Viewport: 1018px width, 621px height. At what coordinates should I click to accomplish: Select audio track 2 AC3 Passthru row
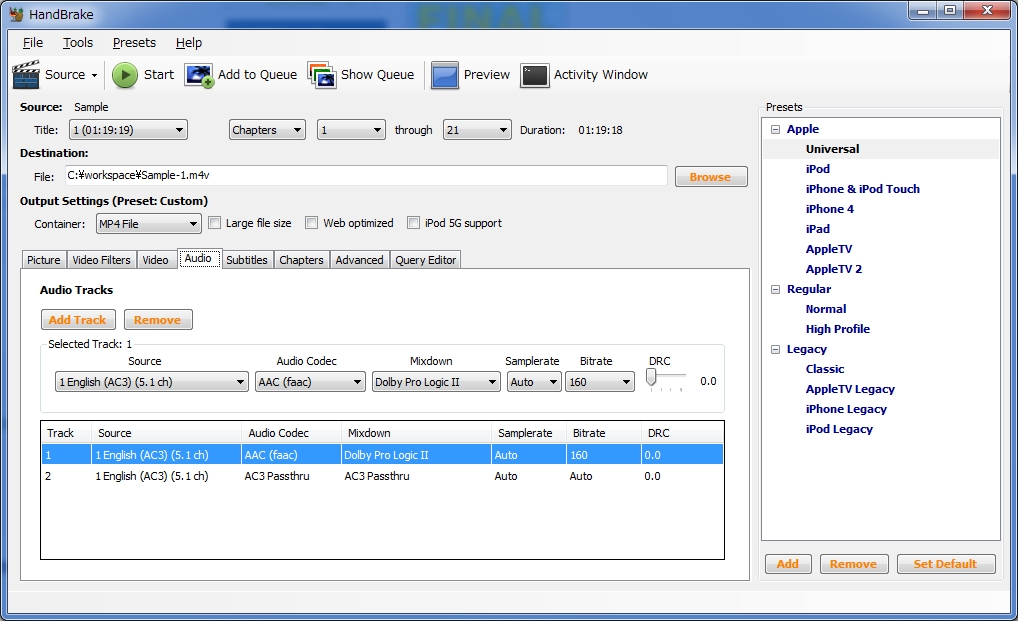(x=382, y=476)
